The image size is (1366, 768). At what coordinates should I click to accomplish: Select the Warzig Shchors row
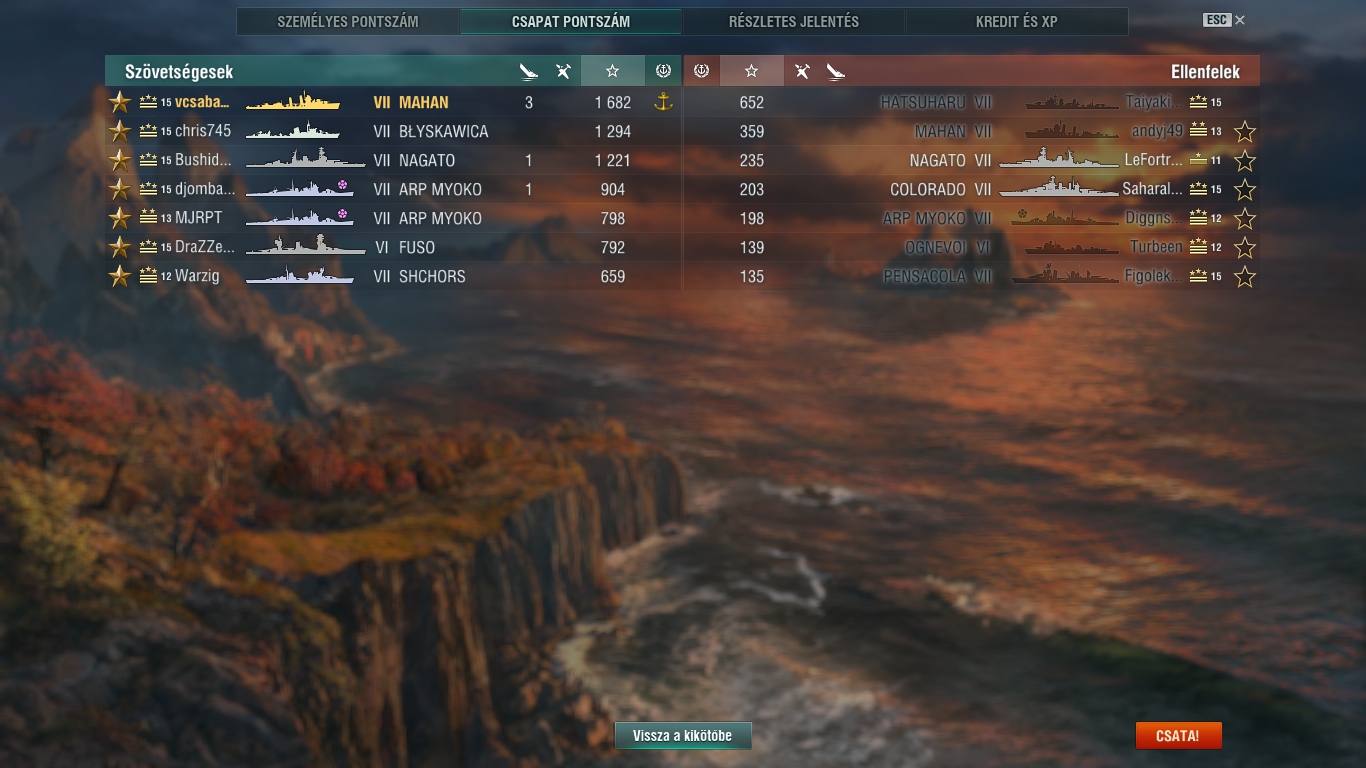pos(393,277)
